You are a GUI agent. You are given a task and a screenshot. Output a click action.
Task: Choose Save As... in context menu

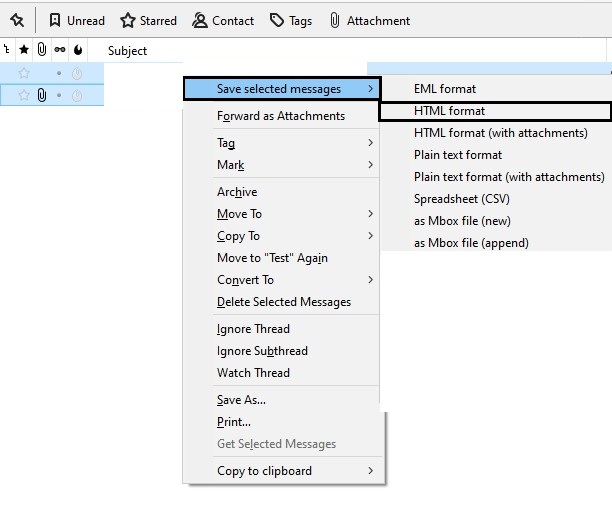click(x=281, y=400)
